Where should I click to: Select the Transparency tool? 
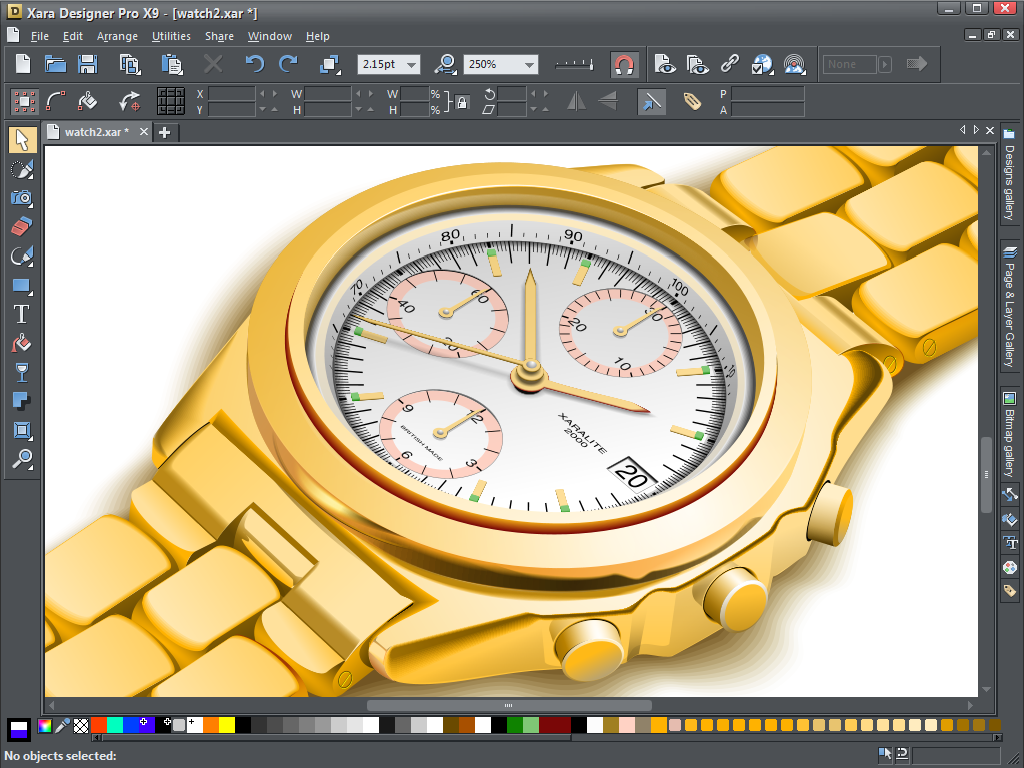tap(22, 372)
